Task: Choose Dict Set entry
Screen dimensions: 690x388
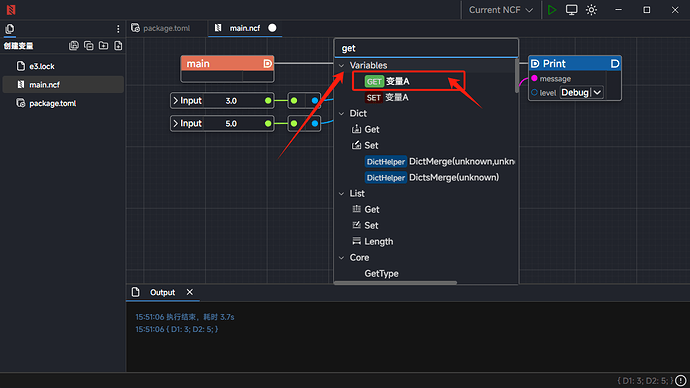Action: coord(365,146)
